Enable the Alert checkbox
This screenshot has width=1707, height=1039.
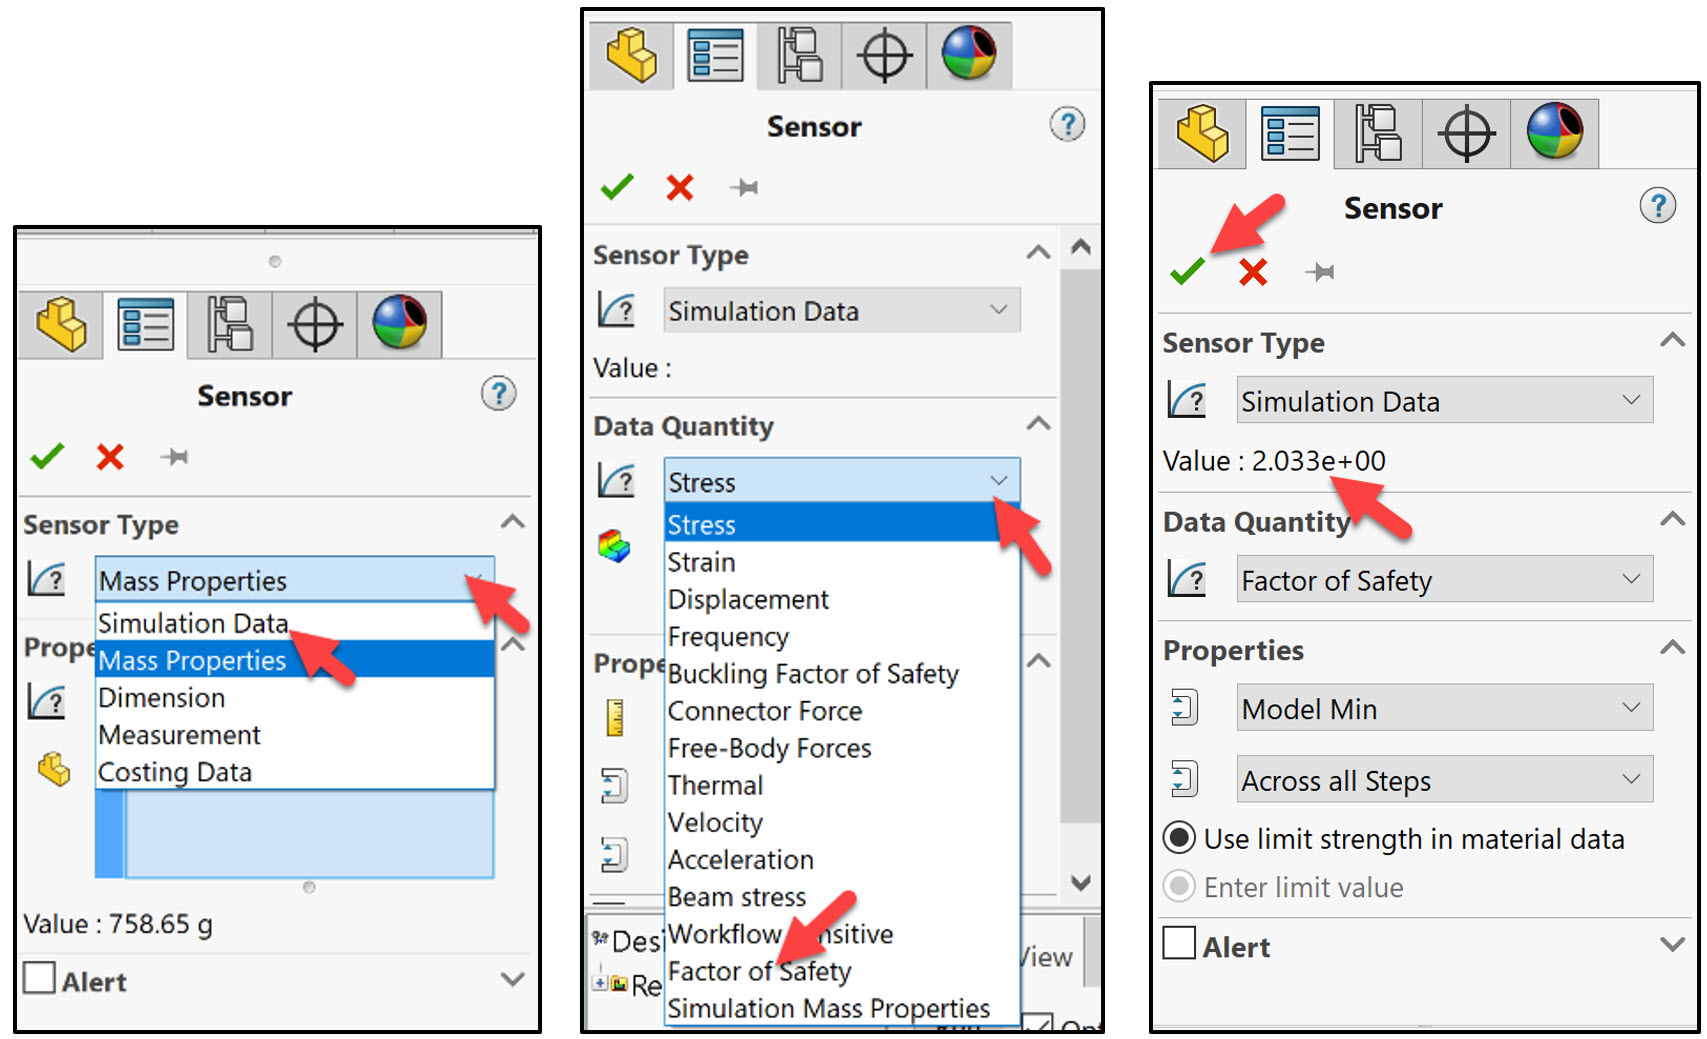coord(1178,943)
